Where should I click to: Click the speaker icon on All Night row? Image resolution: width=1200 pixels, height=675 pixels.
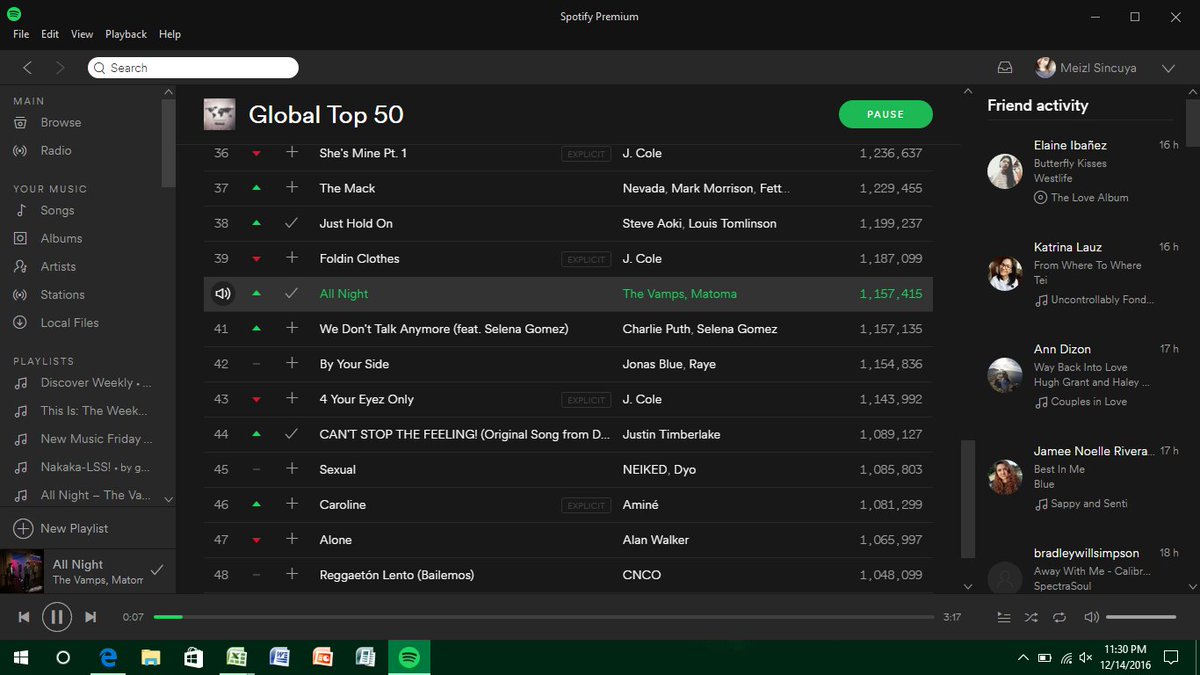click(x=222, y=294)
